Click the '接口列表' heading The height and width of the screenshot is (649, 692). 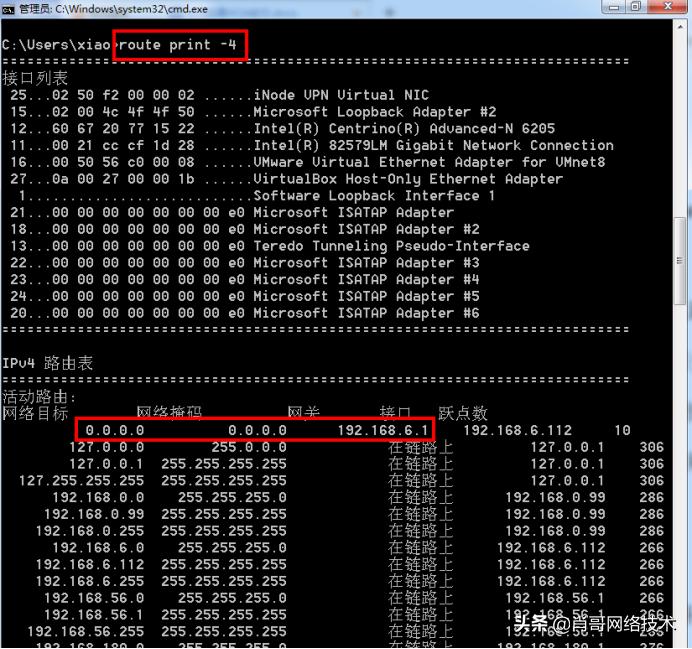35,78
